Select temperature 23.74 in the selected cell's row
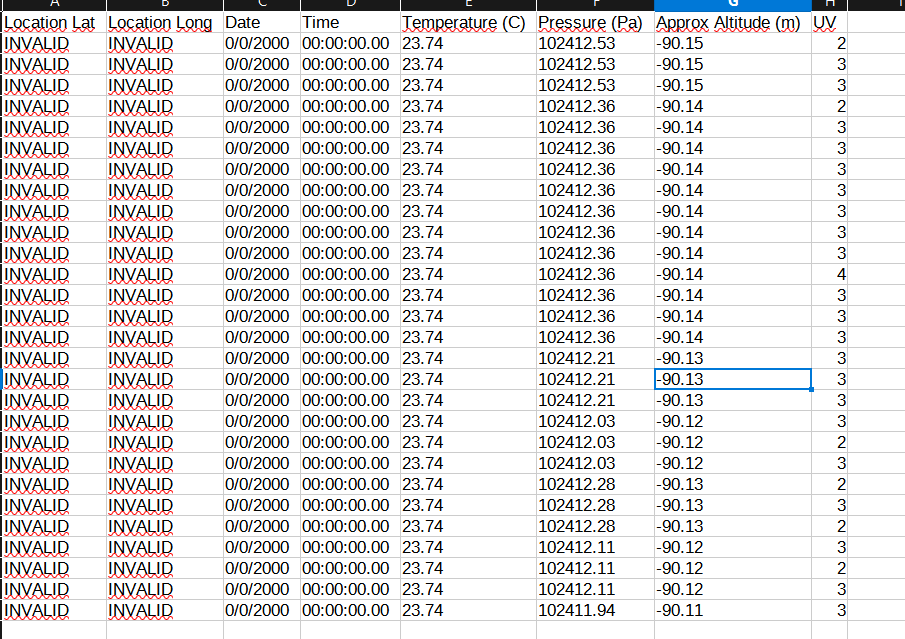Screen dimensions: 905x639 coord(468,379)
